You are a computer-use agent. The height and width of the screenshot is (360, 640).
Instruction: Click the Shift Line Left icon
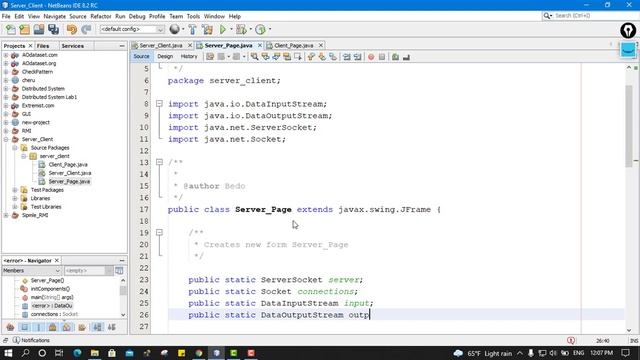pos(347,57)
